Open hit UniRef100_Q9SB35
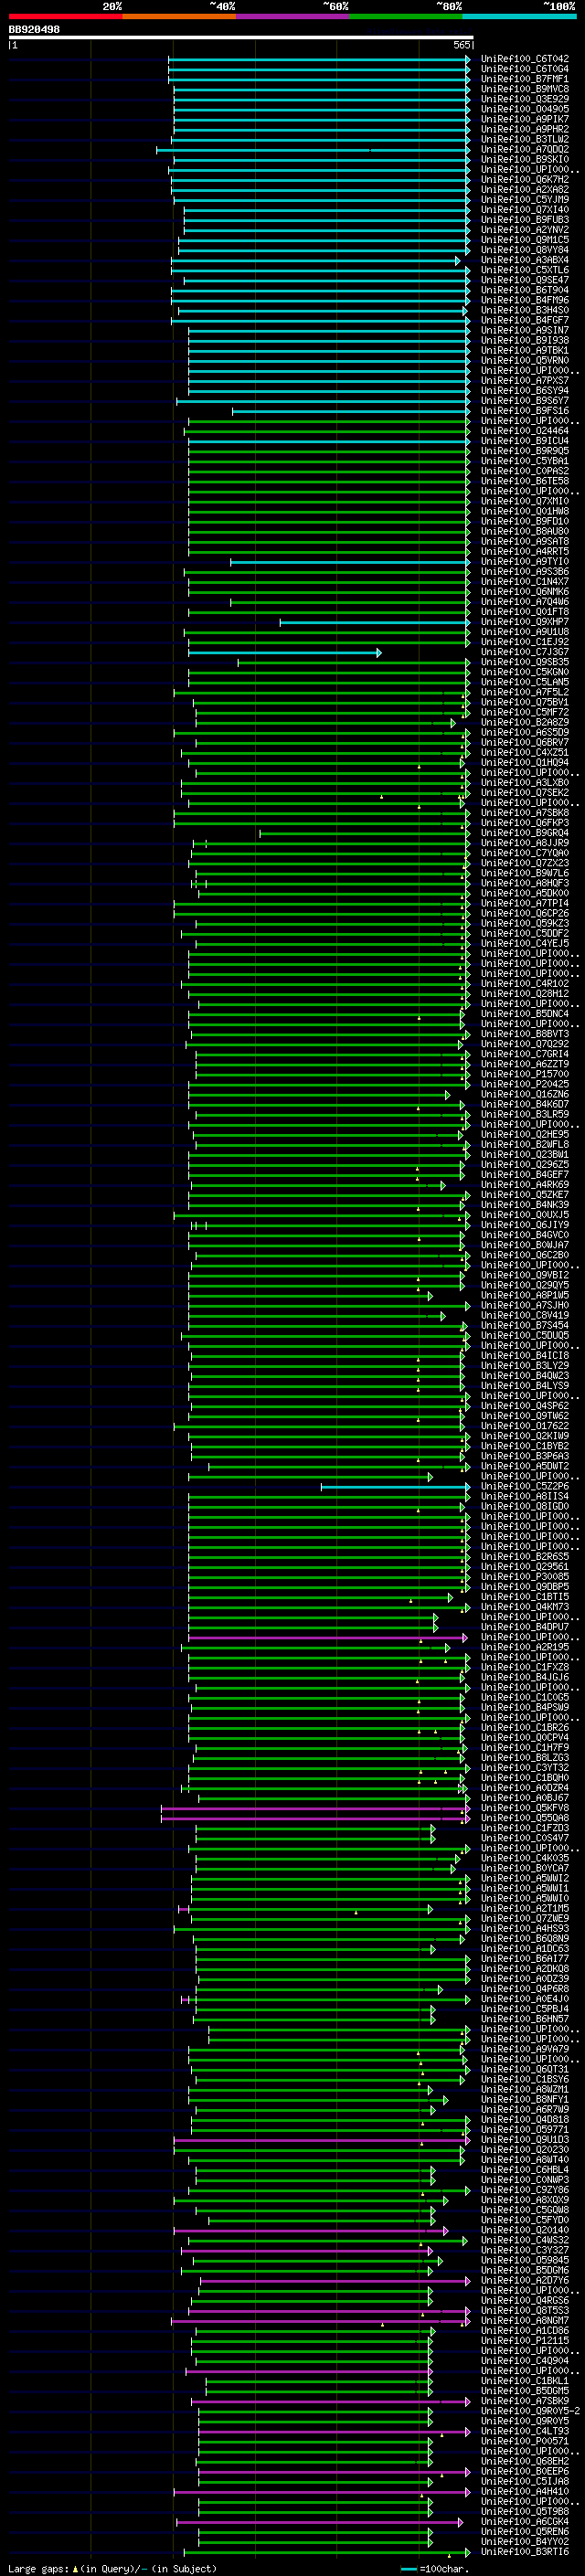Viewport: 585px width, 2576px height. pos(525,662)
